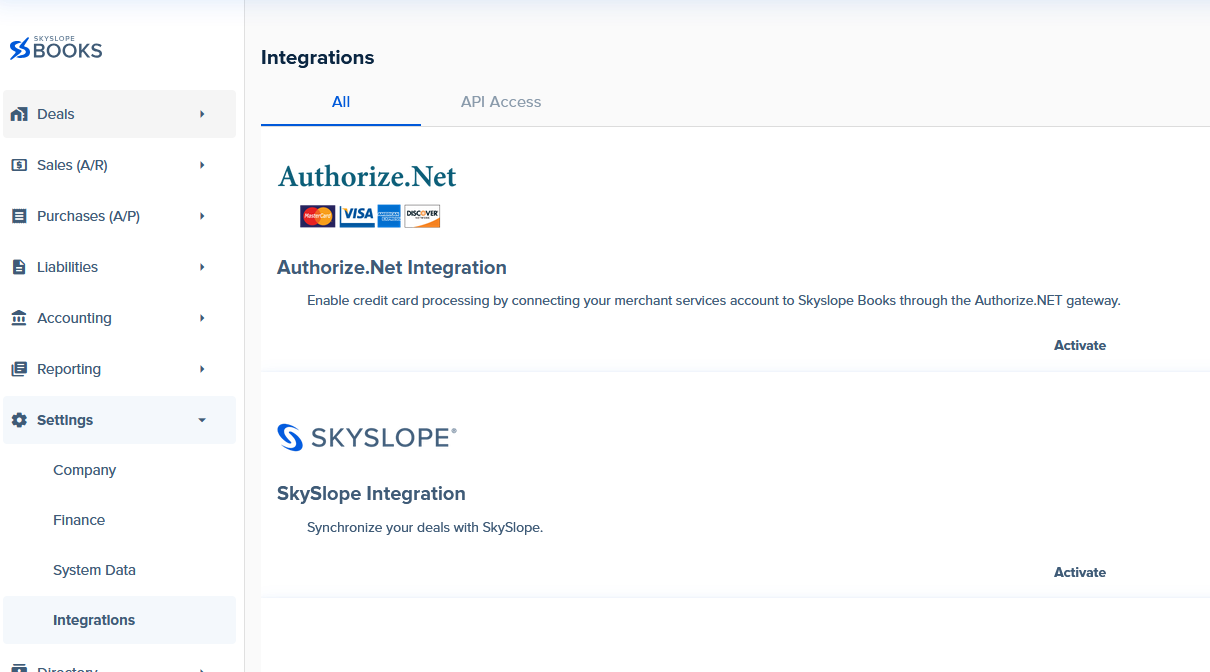Click the Purchases (A/P) list icon

[x=19, y=216]
